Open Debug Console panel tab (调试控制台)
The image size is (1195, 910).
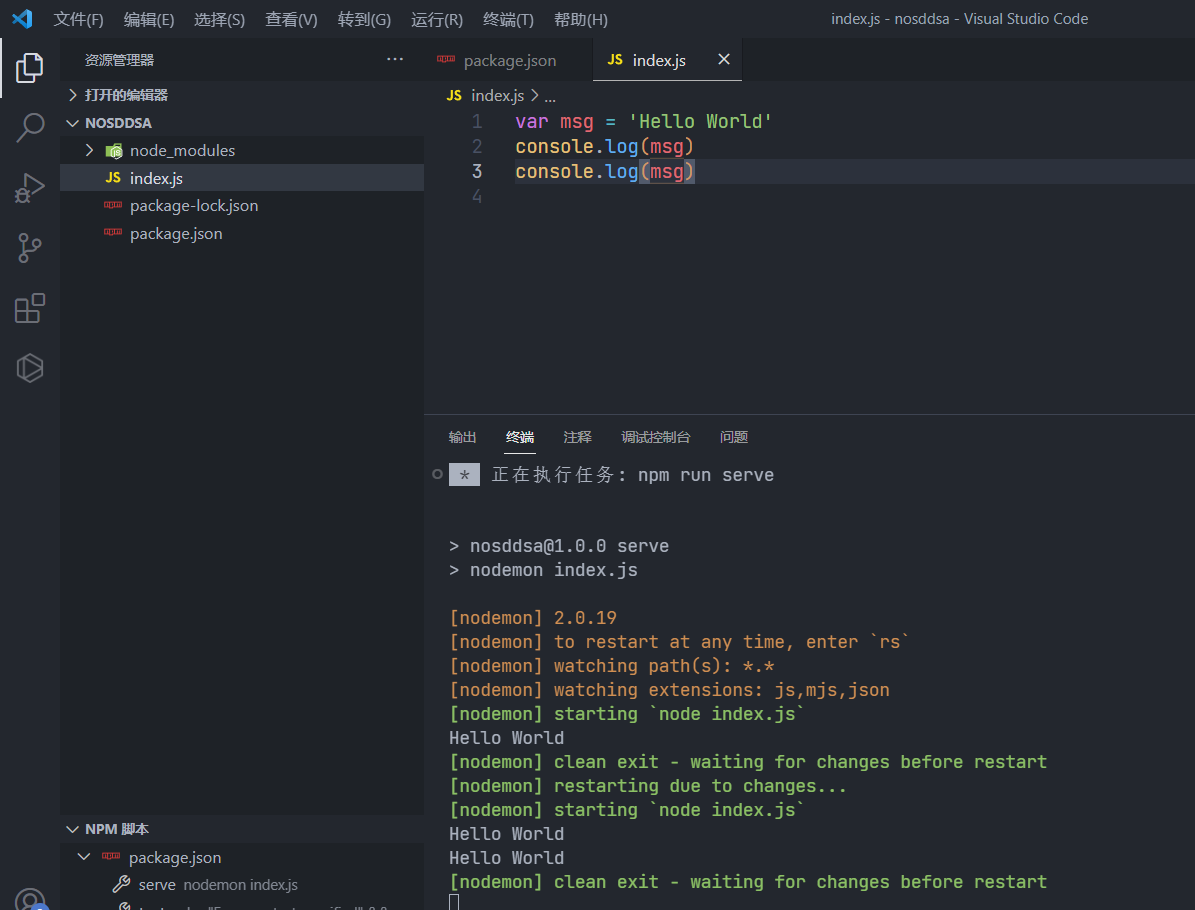[x=655, y=437]
